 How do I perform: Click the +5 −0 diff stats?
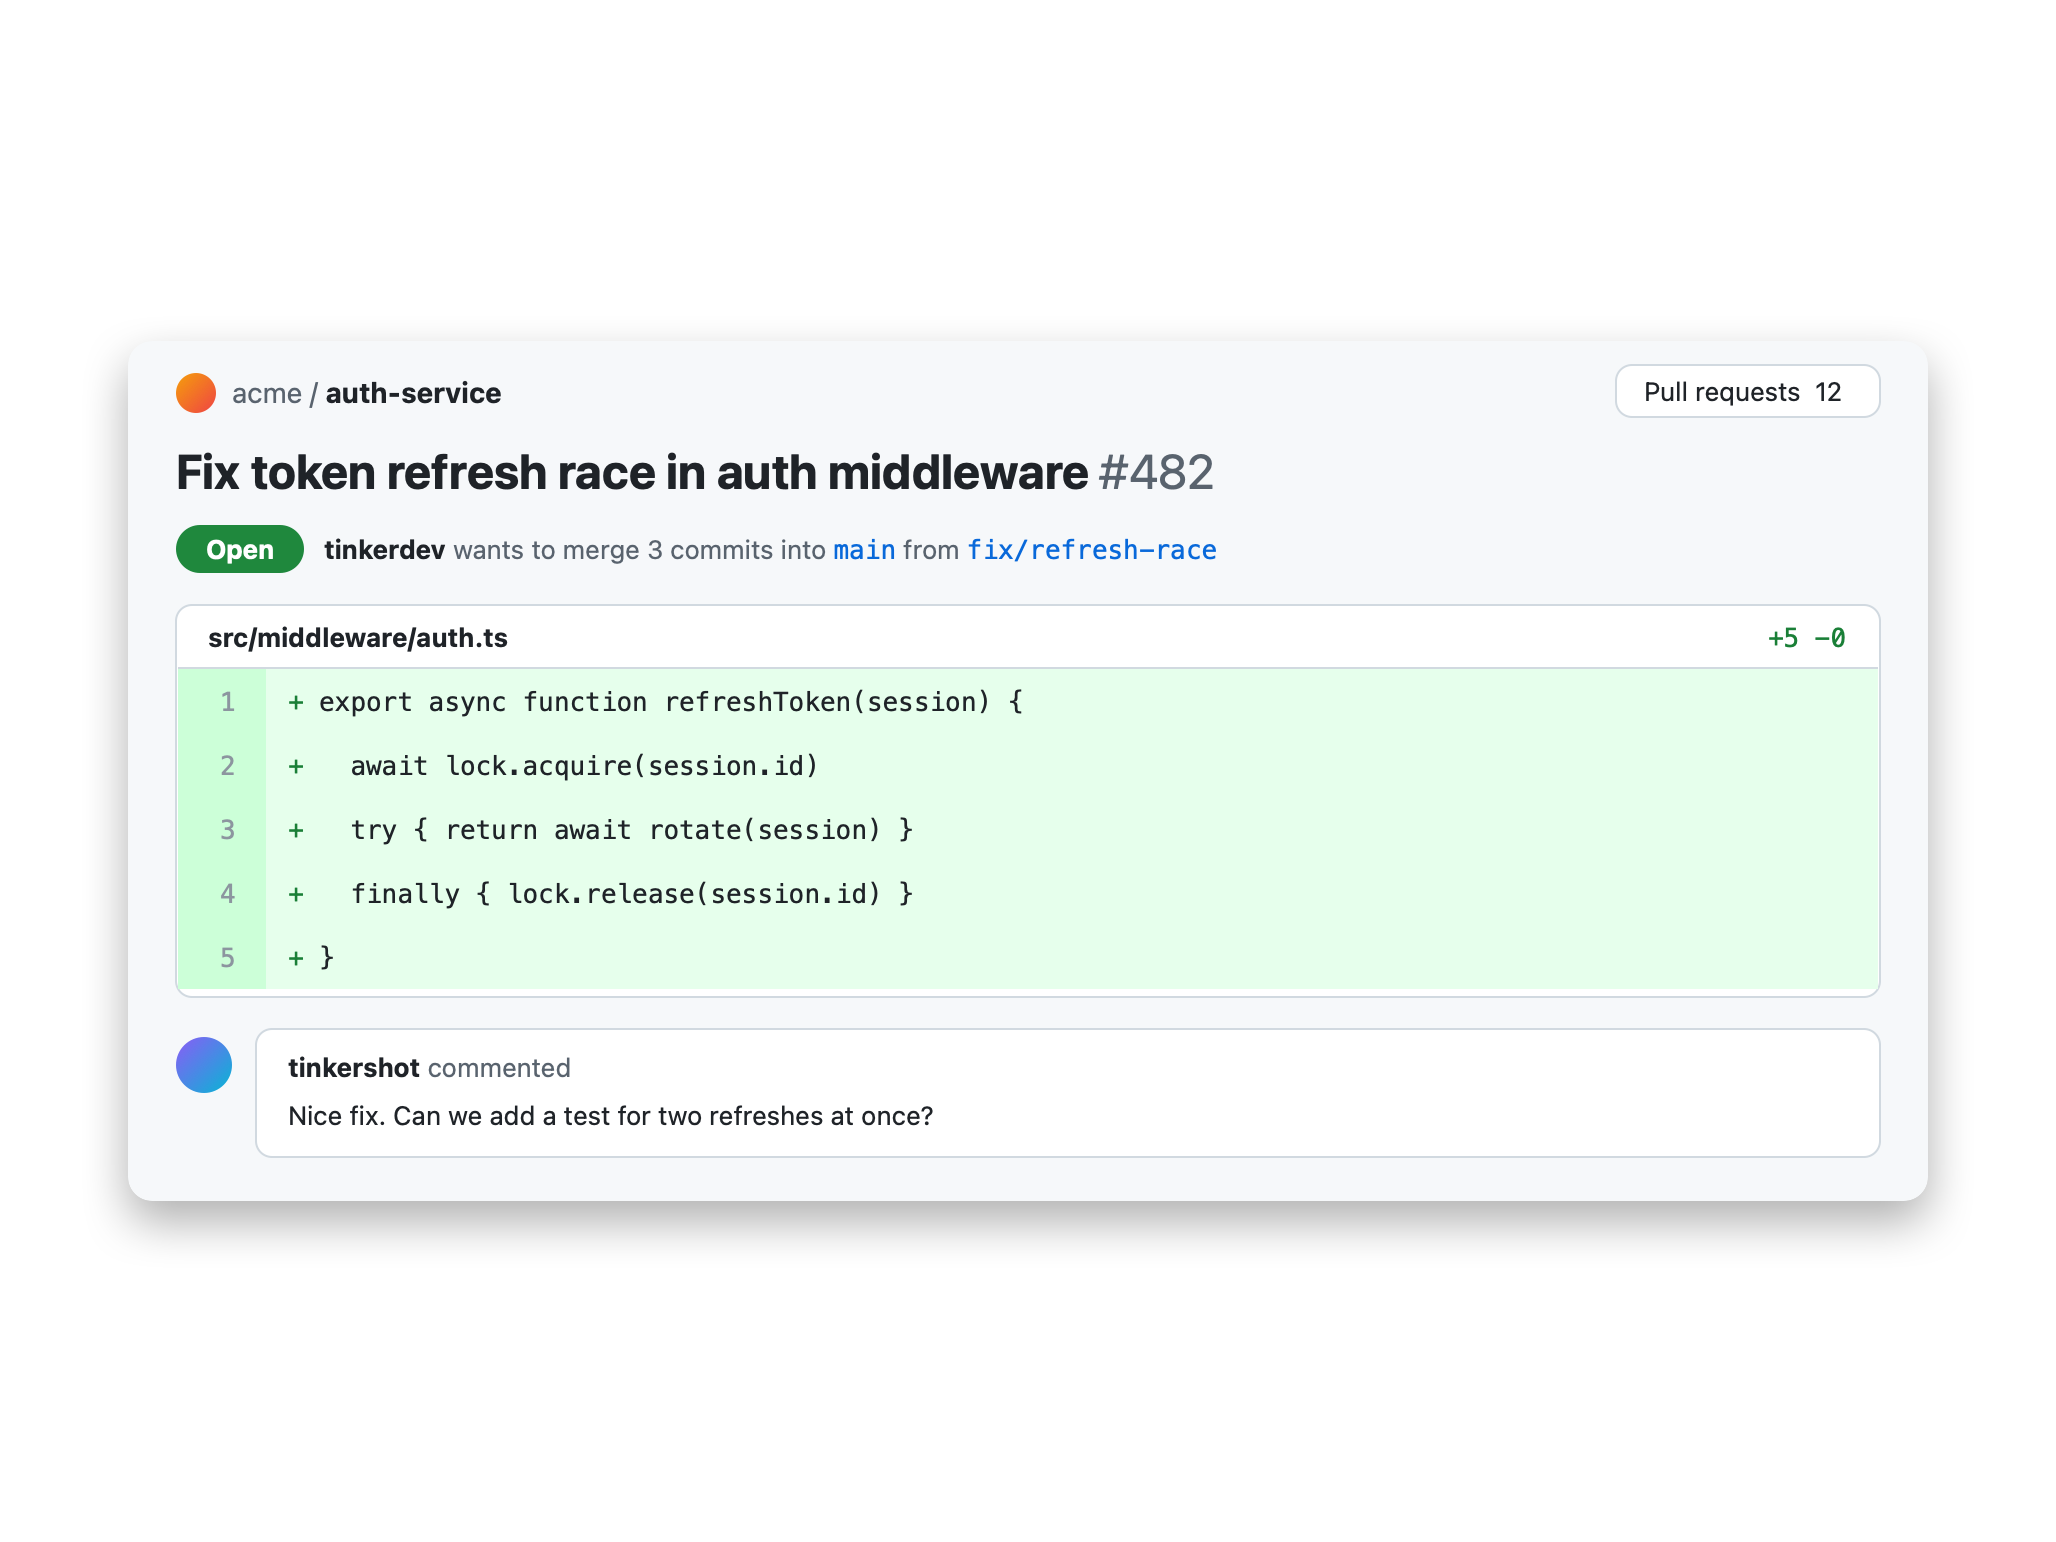coord(1806,638)
